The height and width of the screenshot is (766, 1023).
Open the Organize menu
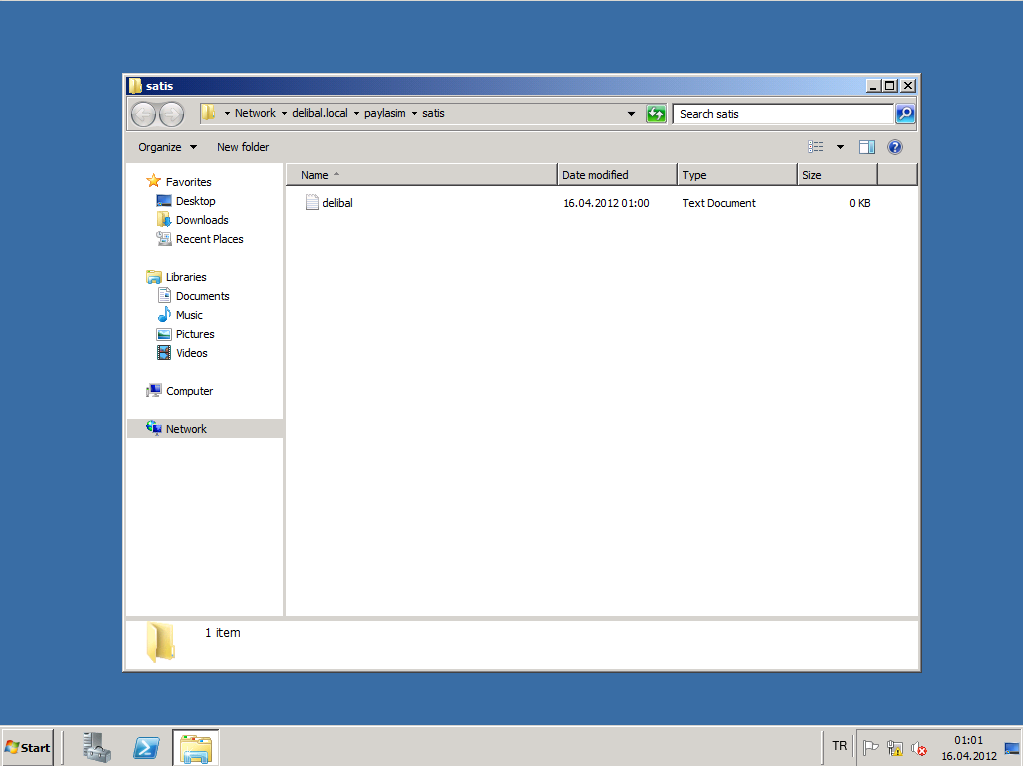(167, 147)
